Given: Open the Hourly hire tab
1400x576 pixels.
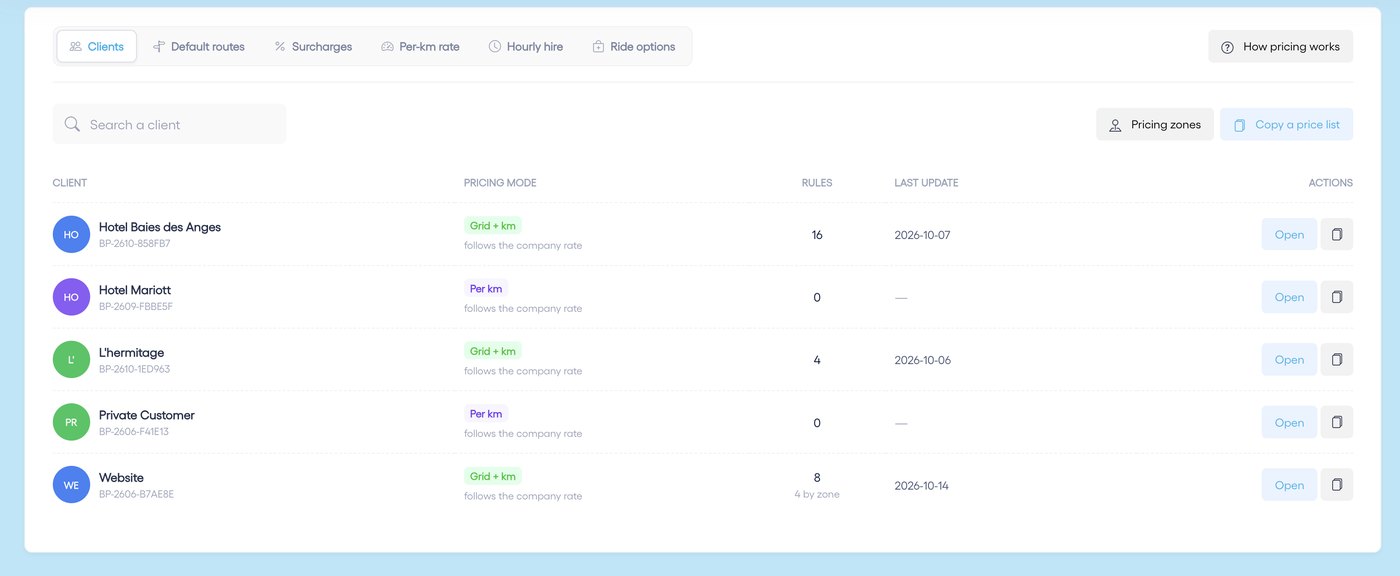Looking at the screenshot, I should click(x=526, y=46).
